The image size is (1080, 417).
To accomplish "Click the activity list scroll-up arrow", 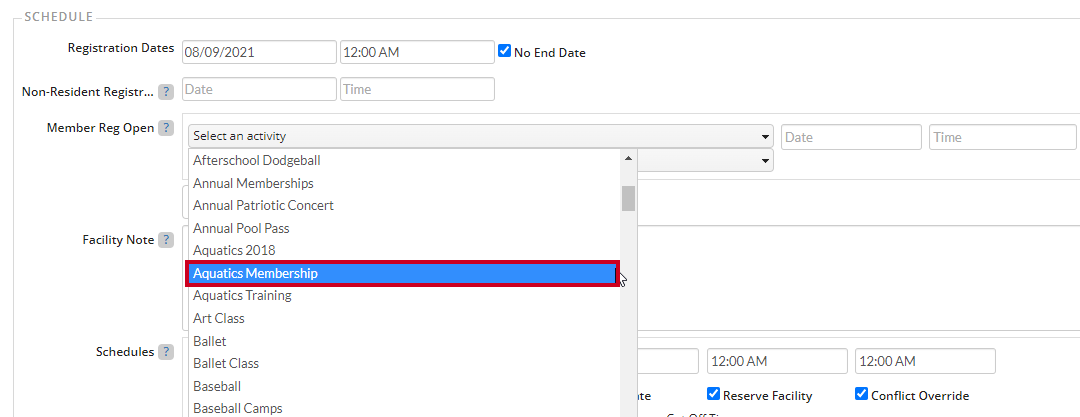I will [x=627, y=159].
